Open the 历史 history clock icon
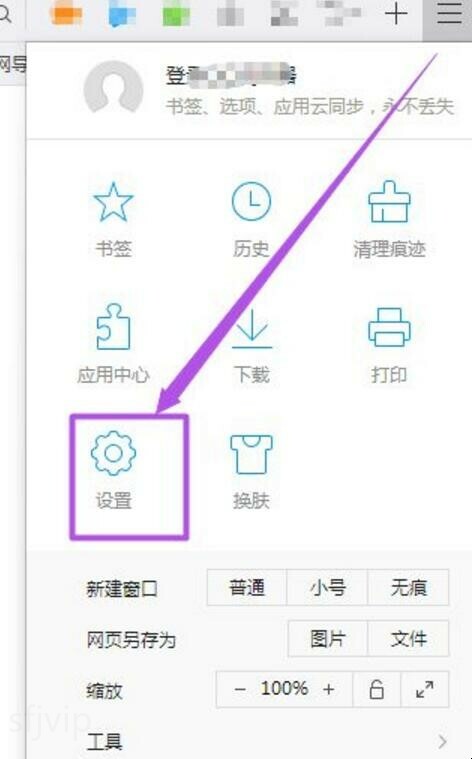 [x=251, y=201]
